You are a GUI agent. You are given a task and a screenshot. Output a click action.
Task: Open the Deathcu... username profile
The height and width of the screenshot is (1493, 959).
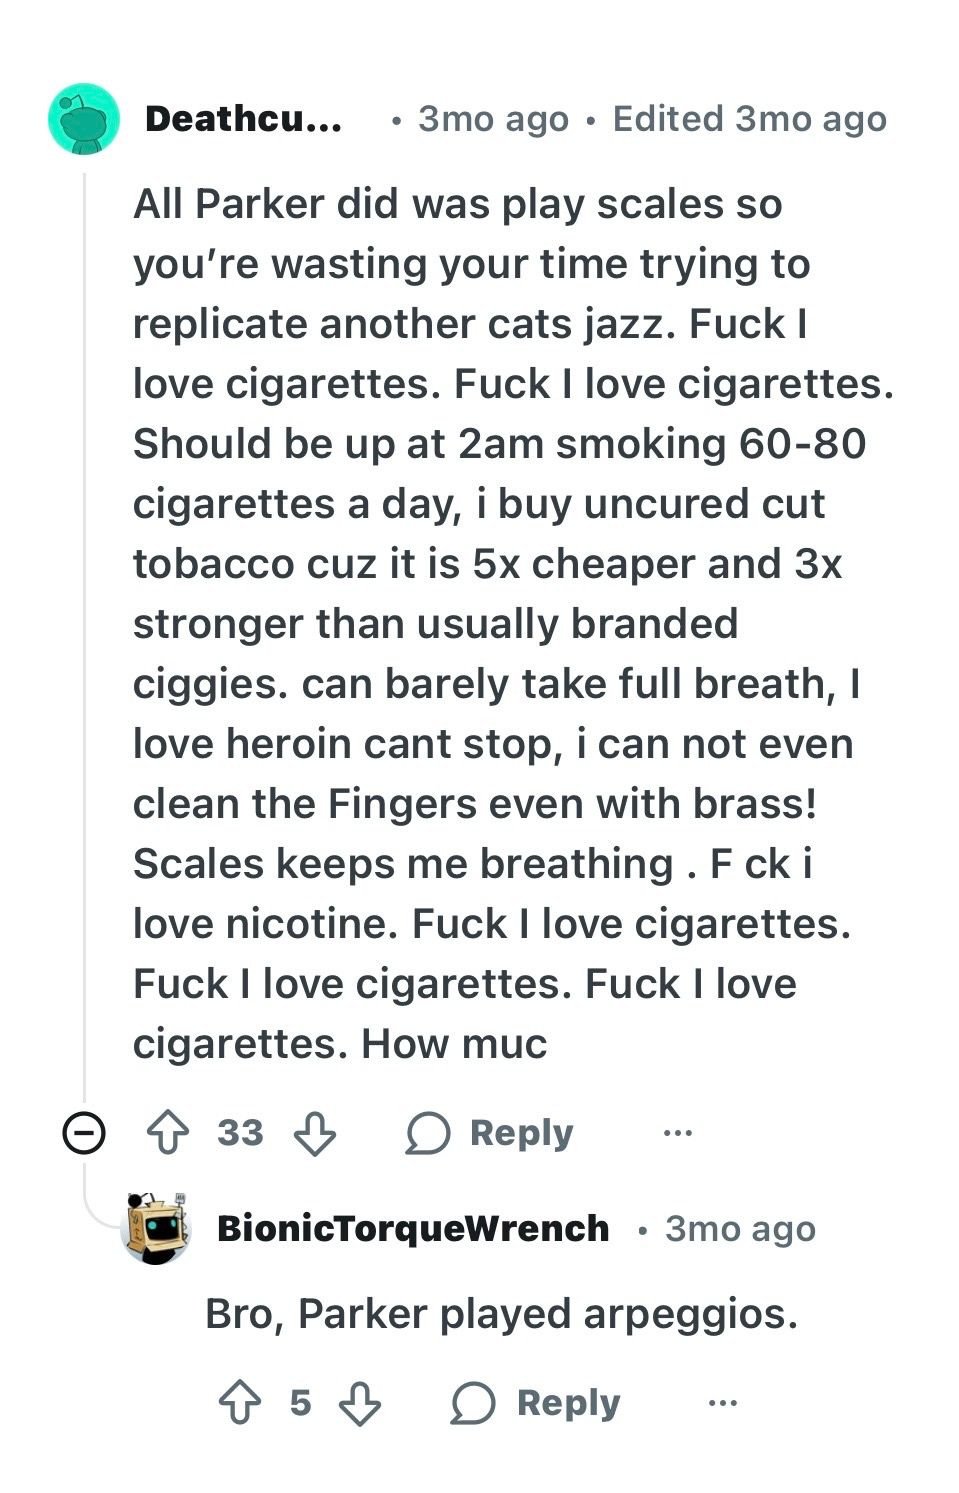[243, 119]
